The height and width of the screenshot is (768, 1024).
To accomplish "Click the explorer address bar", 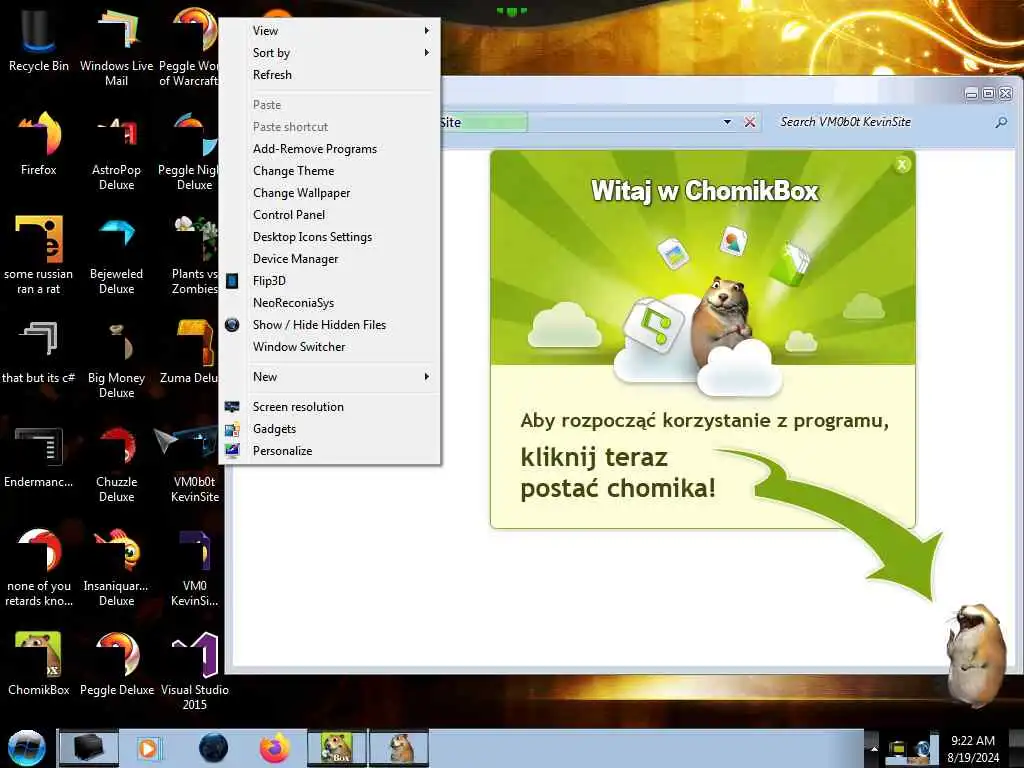I will pyautogui.click(x=581, y=122).
